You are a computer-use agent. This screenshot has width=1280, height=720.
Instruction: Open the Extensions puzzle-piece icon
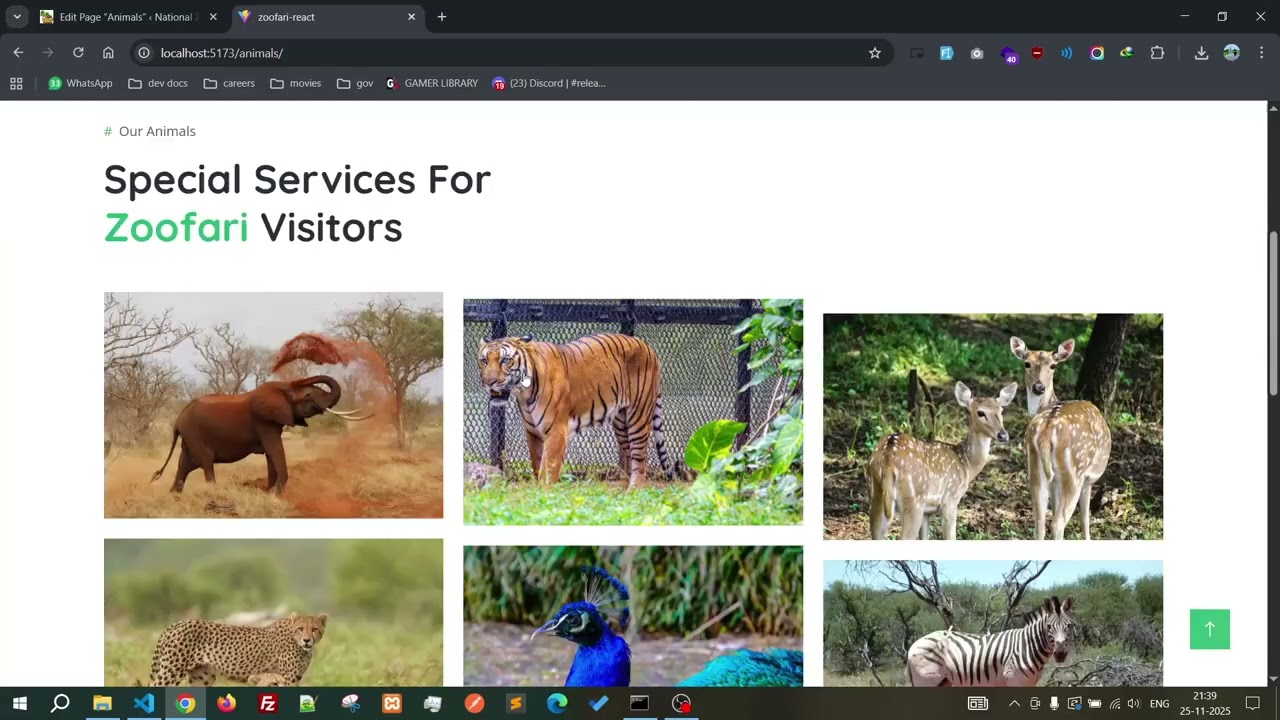click(x=1157, y=53)
